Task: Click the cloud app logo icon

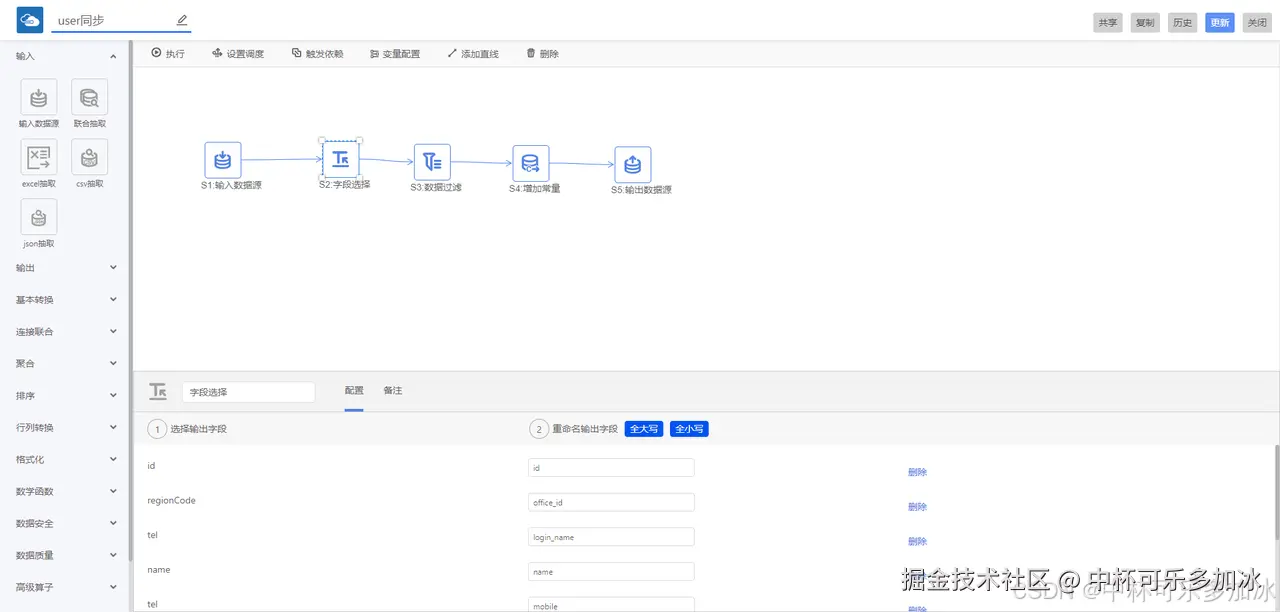Action: point(30,20)
